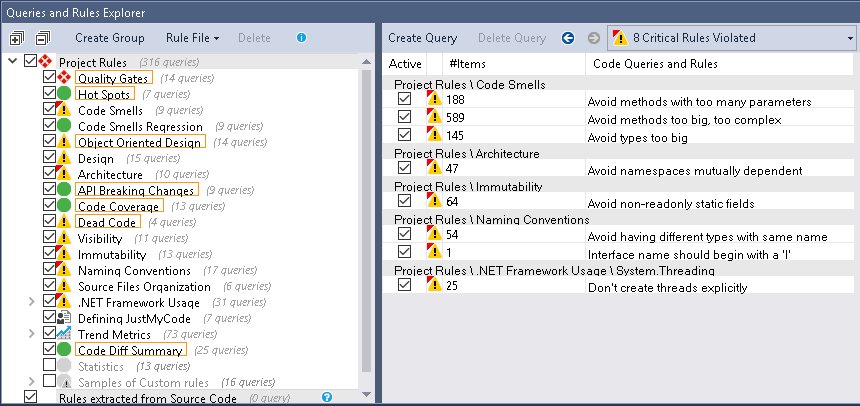Click the Defining JustMyCode group icon
This screenshot has height=406, width=860.
click(63, 318)
